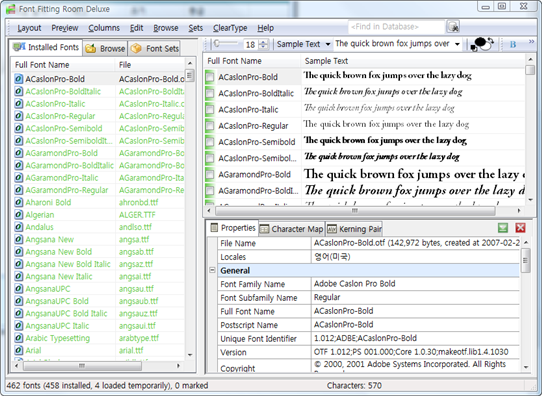This screenshot has width=542, height=396.
Task: Toggle the bold B toolbar icon
Action: coord(513,44)
